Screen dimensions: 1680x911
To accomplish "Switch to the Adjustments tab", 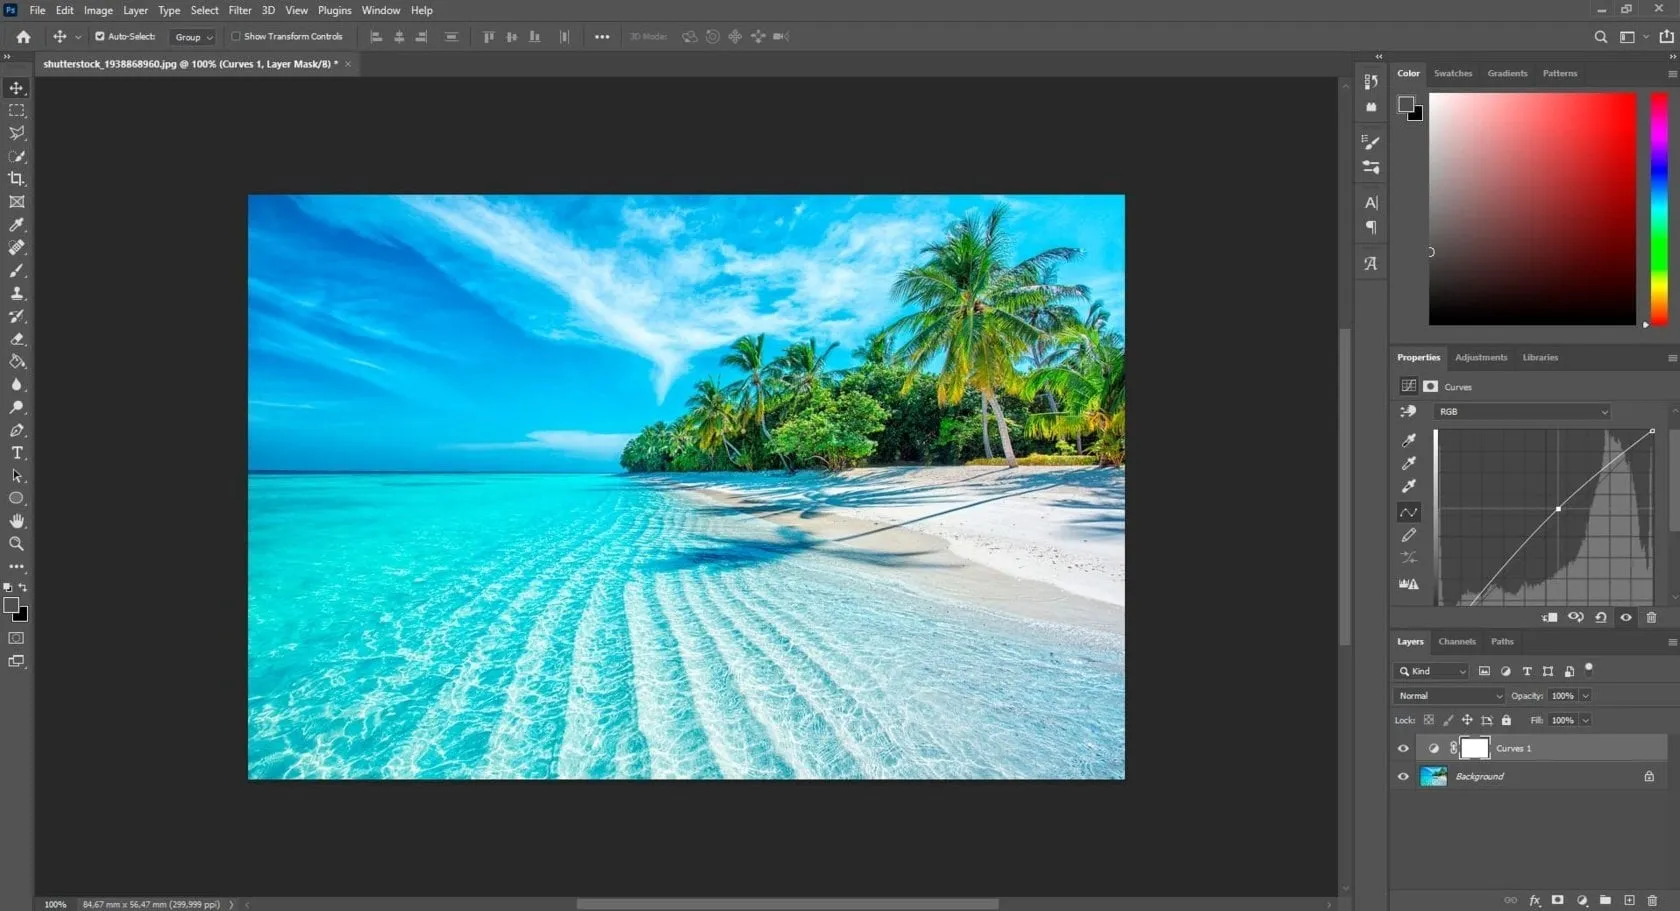I will pyautogui.click(x=1480, y=357).
